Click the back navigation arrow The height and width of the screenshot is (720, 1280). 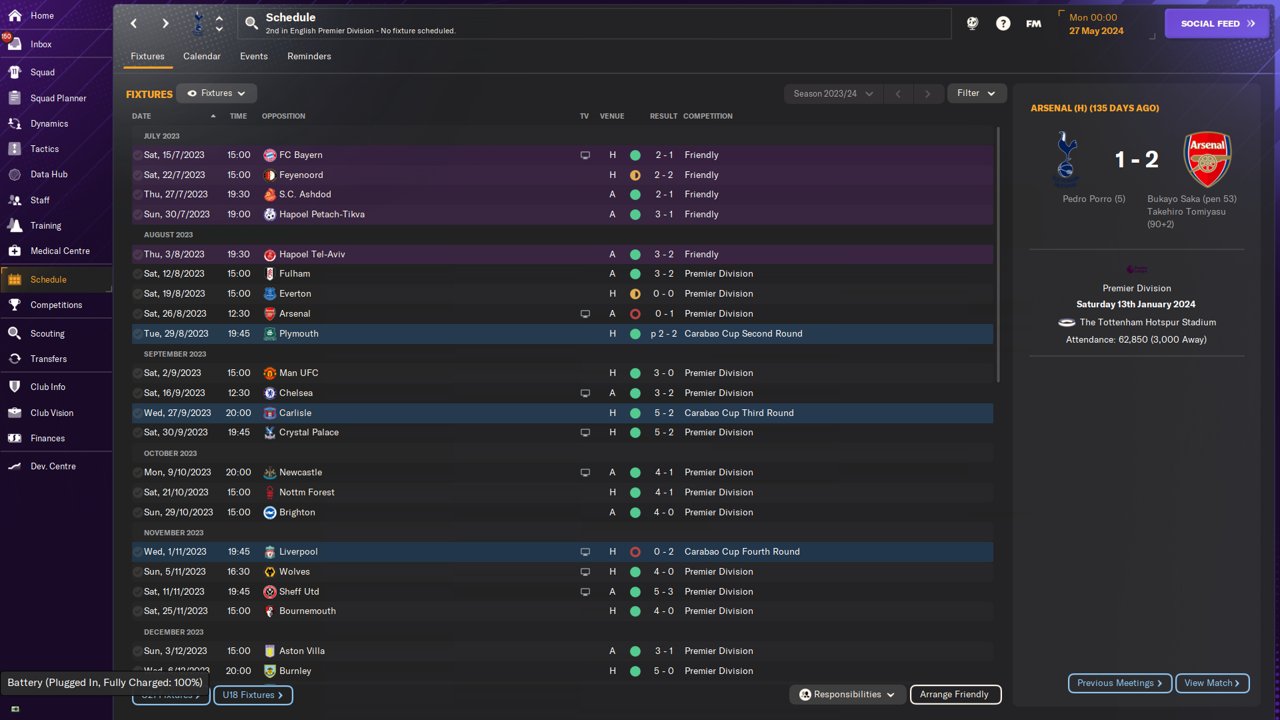(x=135, y=23)
